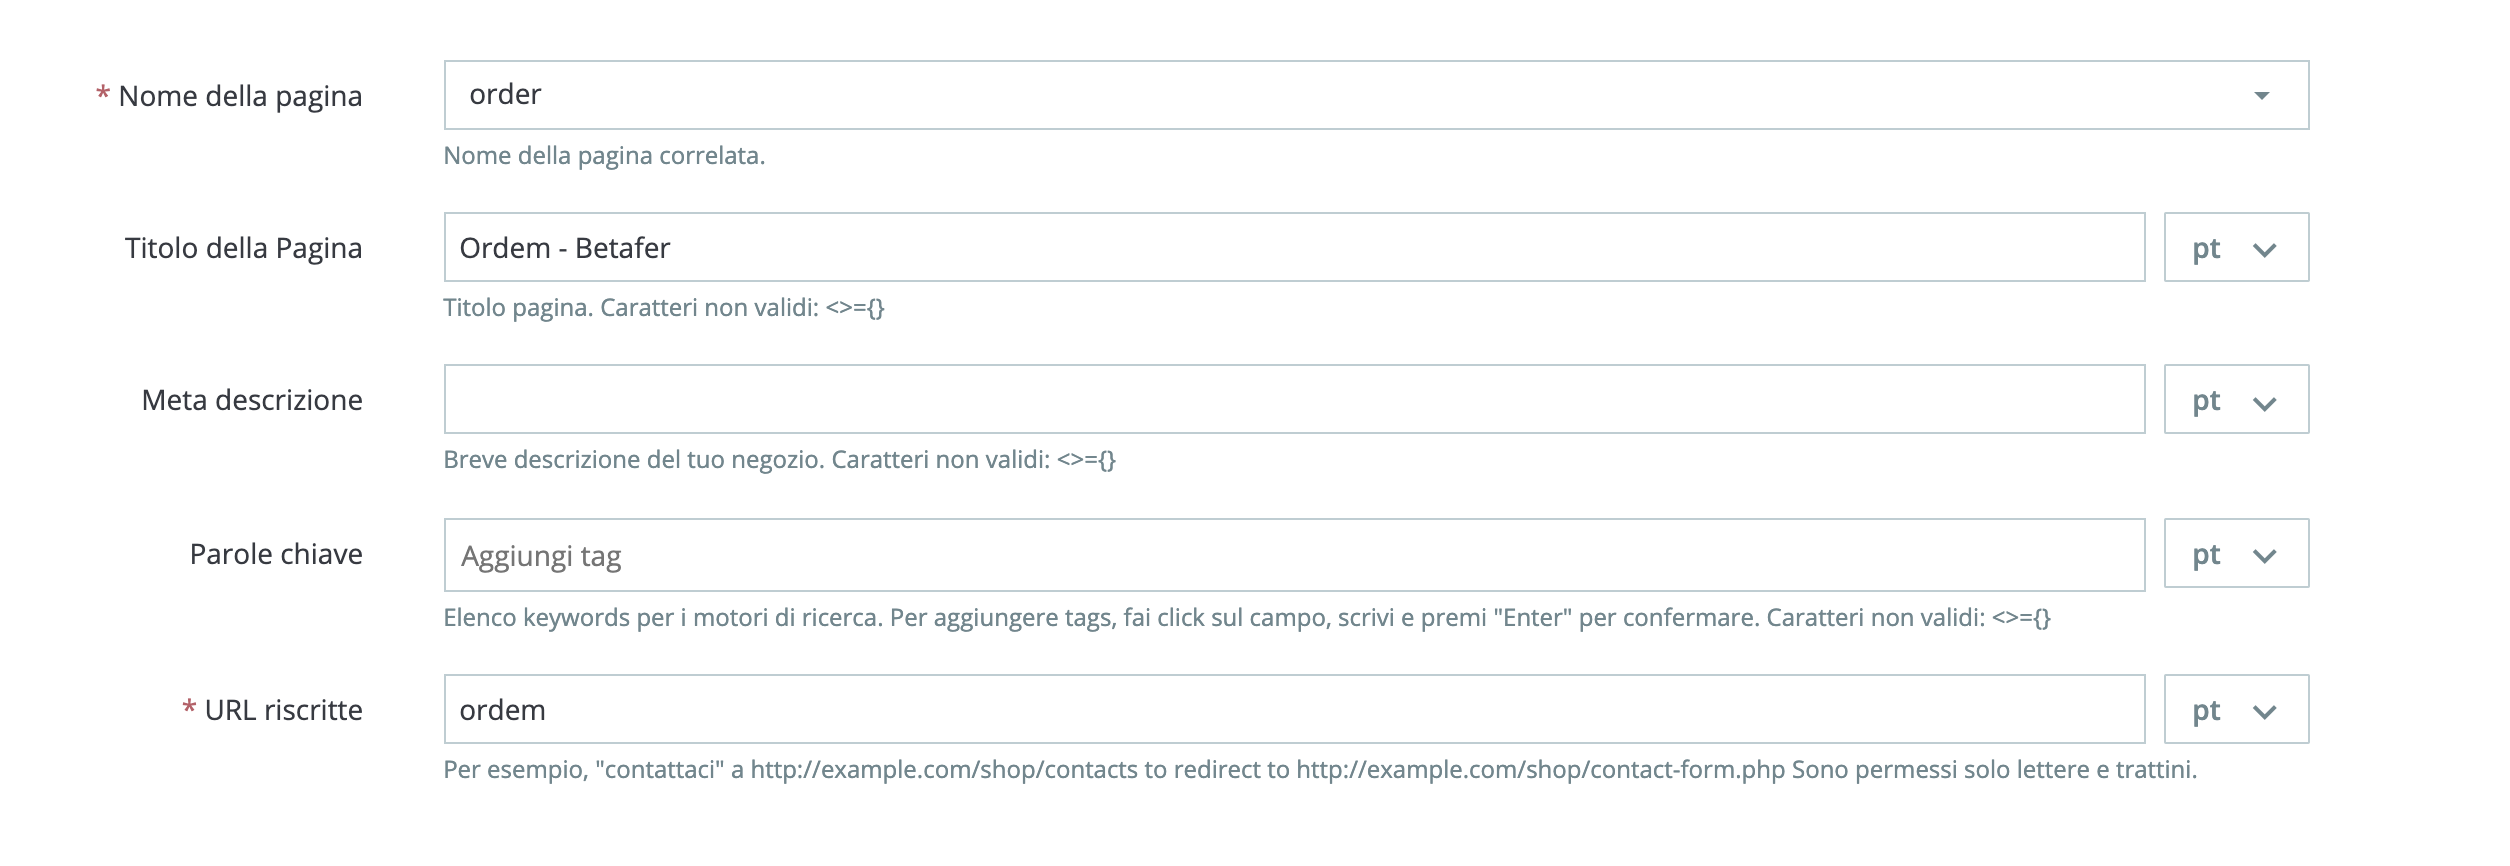The image size is (2510, 866).
Task: Click the red asterisk beside 'URL riscritte'
Action: tap(190, 707)
